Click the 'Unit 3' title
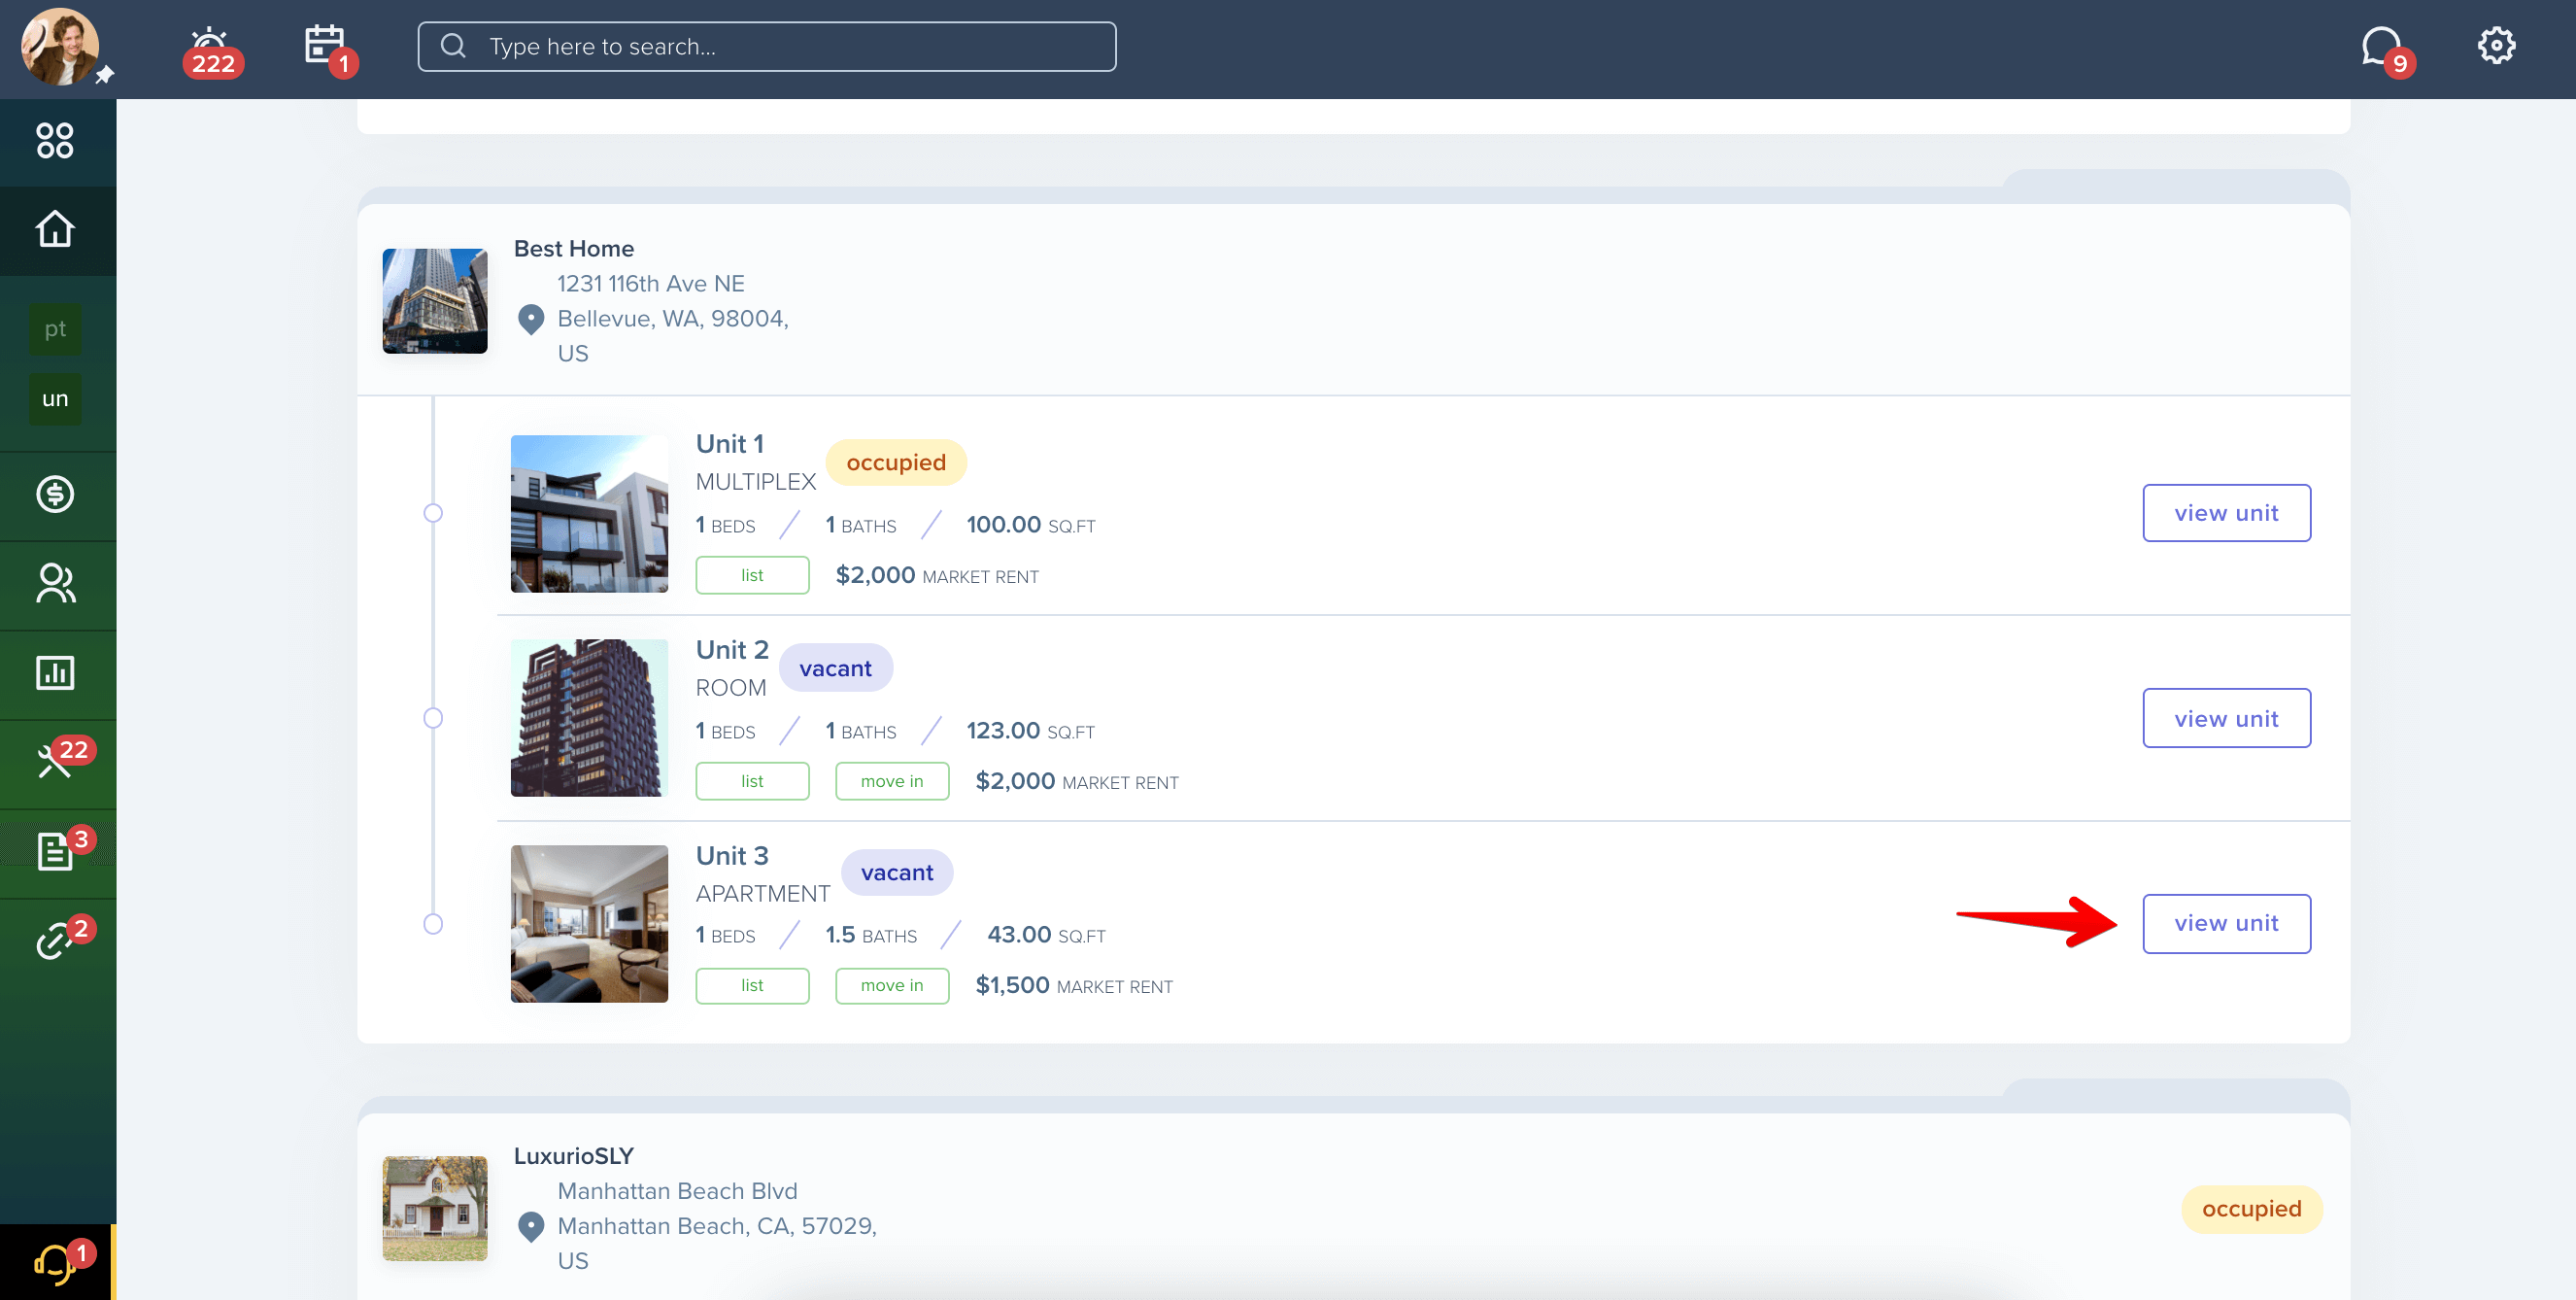The height and width of the screenshot is (1300, 2576). (732, 855)
